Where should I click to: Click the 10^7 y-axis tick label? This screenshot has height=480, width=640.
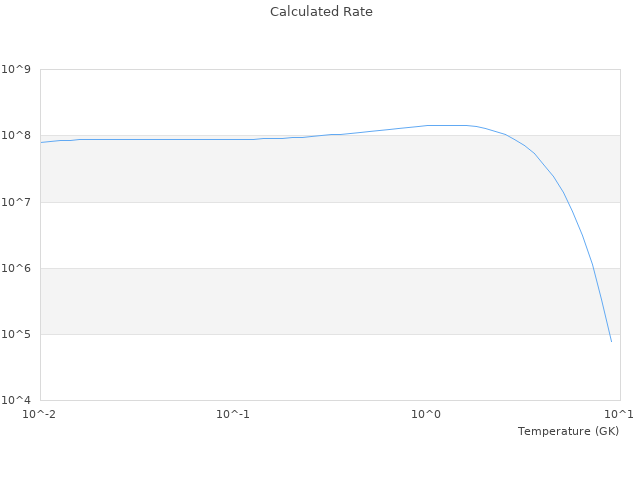(x=17, y=202)
